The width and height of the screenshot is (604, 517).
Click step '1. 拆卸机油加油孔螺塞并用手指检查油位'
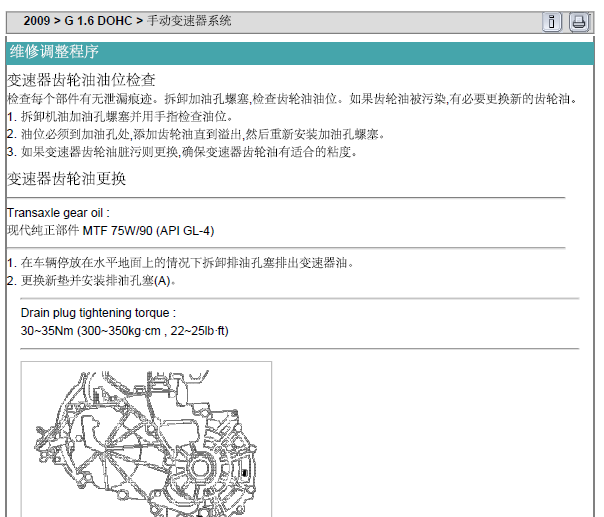120,116
